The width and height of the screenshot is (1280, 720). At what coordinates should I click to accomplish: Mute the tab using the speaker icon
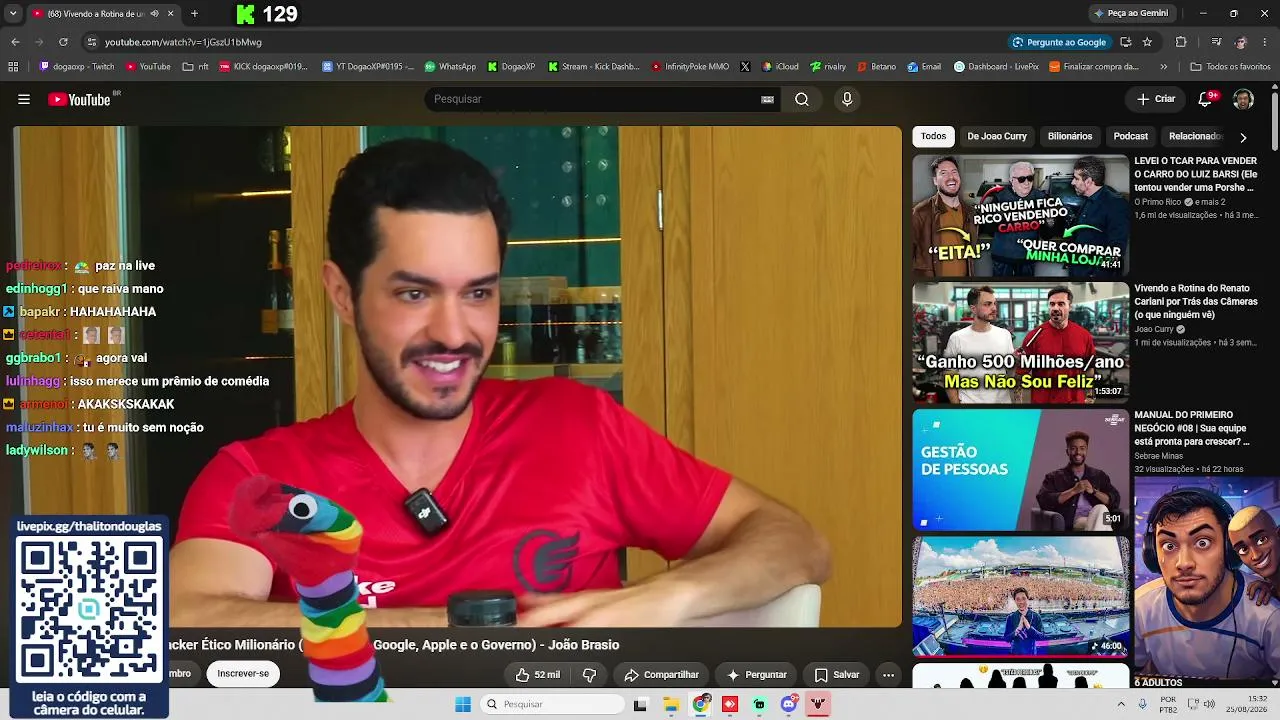[x=154, y=14]
